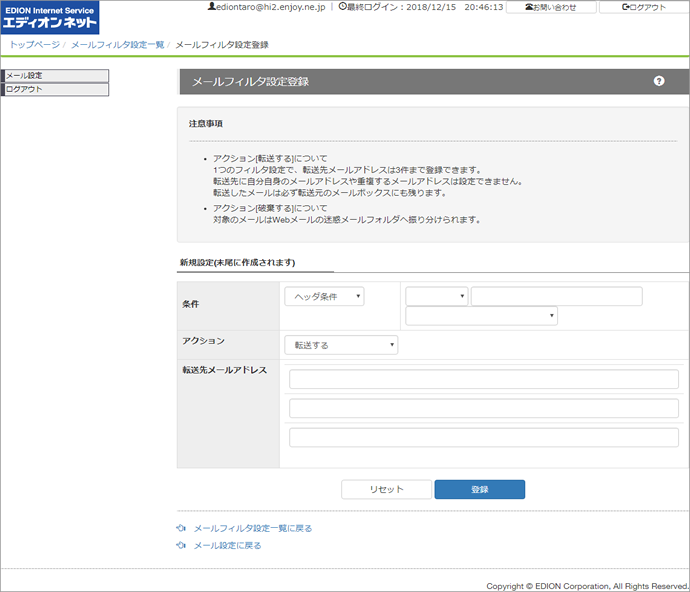Image resolution: width=690 pixels, height=592 pixels.
Task: Open メールフィルタ設定一覧 breadcrumb link
Action: pos(117,44)
